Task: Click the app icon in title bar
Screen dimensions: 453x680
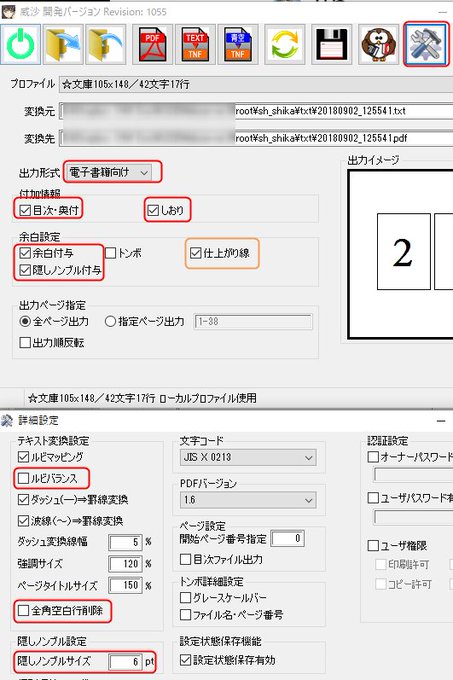Action: pyautogui.click(x=8, y=12)
